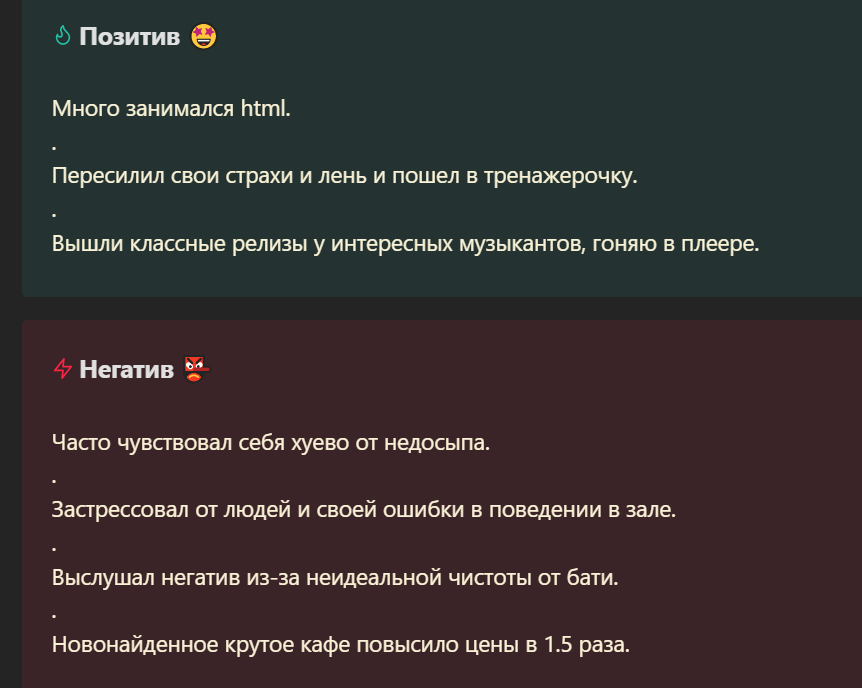Click the dot separator below 'Много занимался html.'
The height and width of the screenshot is (688, 862).
point(54,147)
